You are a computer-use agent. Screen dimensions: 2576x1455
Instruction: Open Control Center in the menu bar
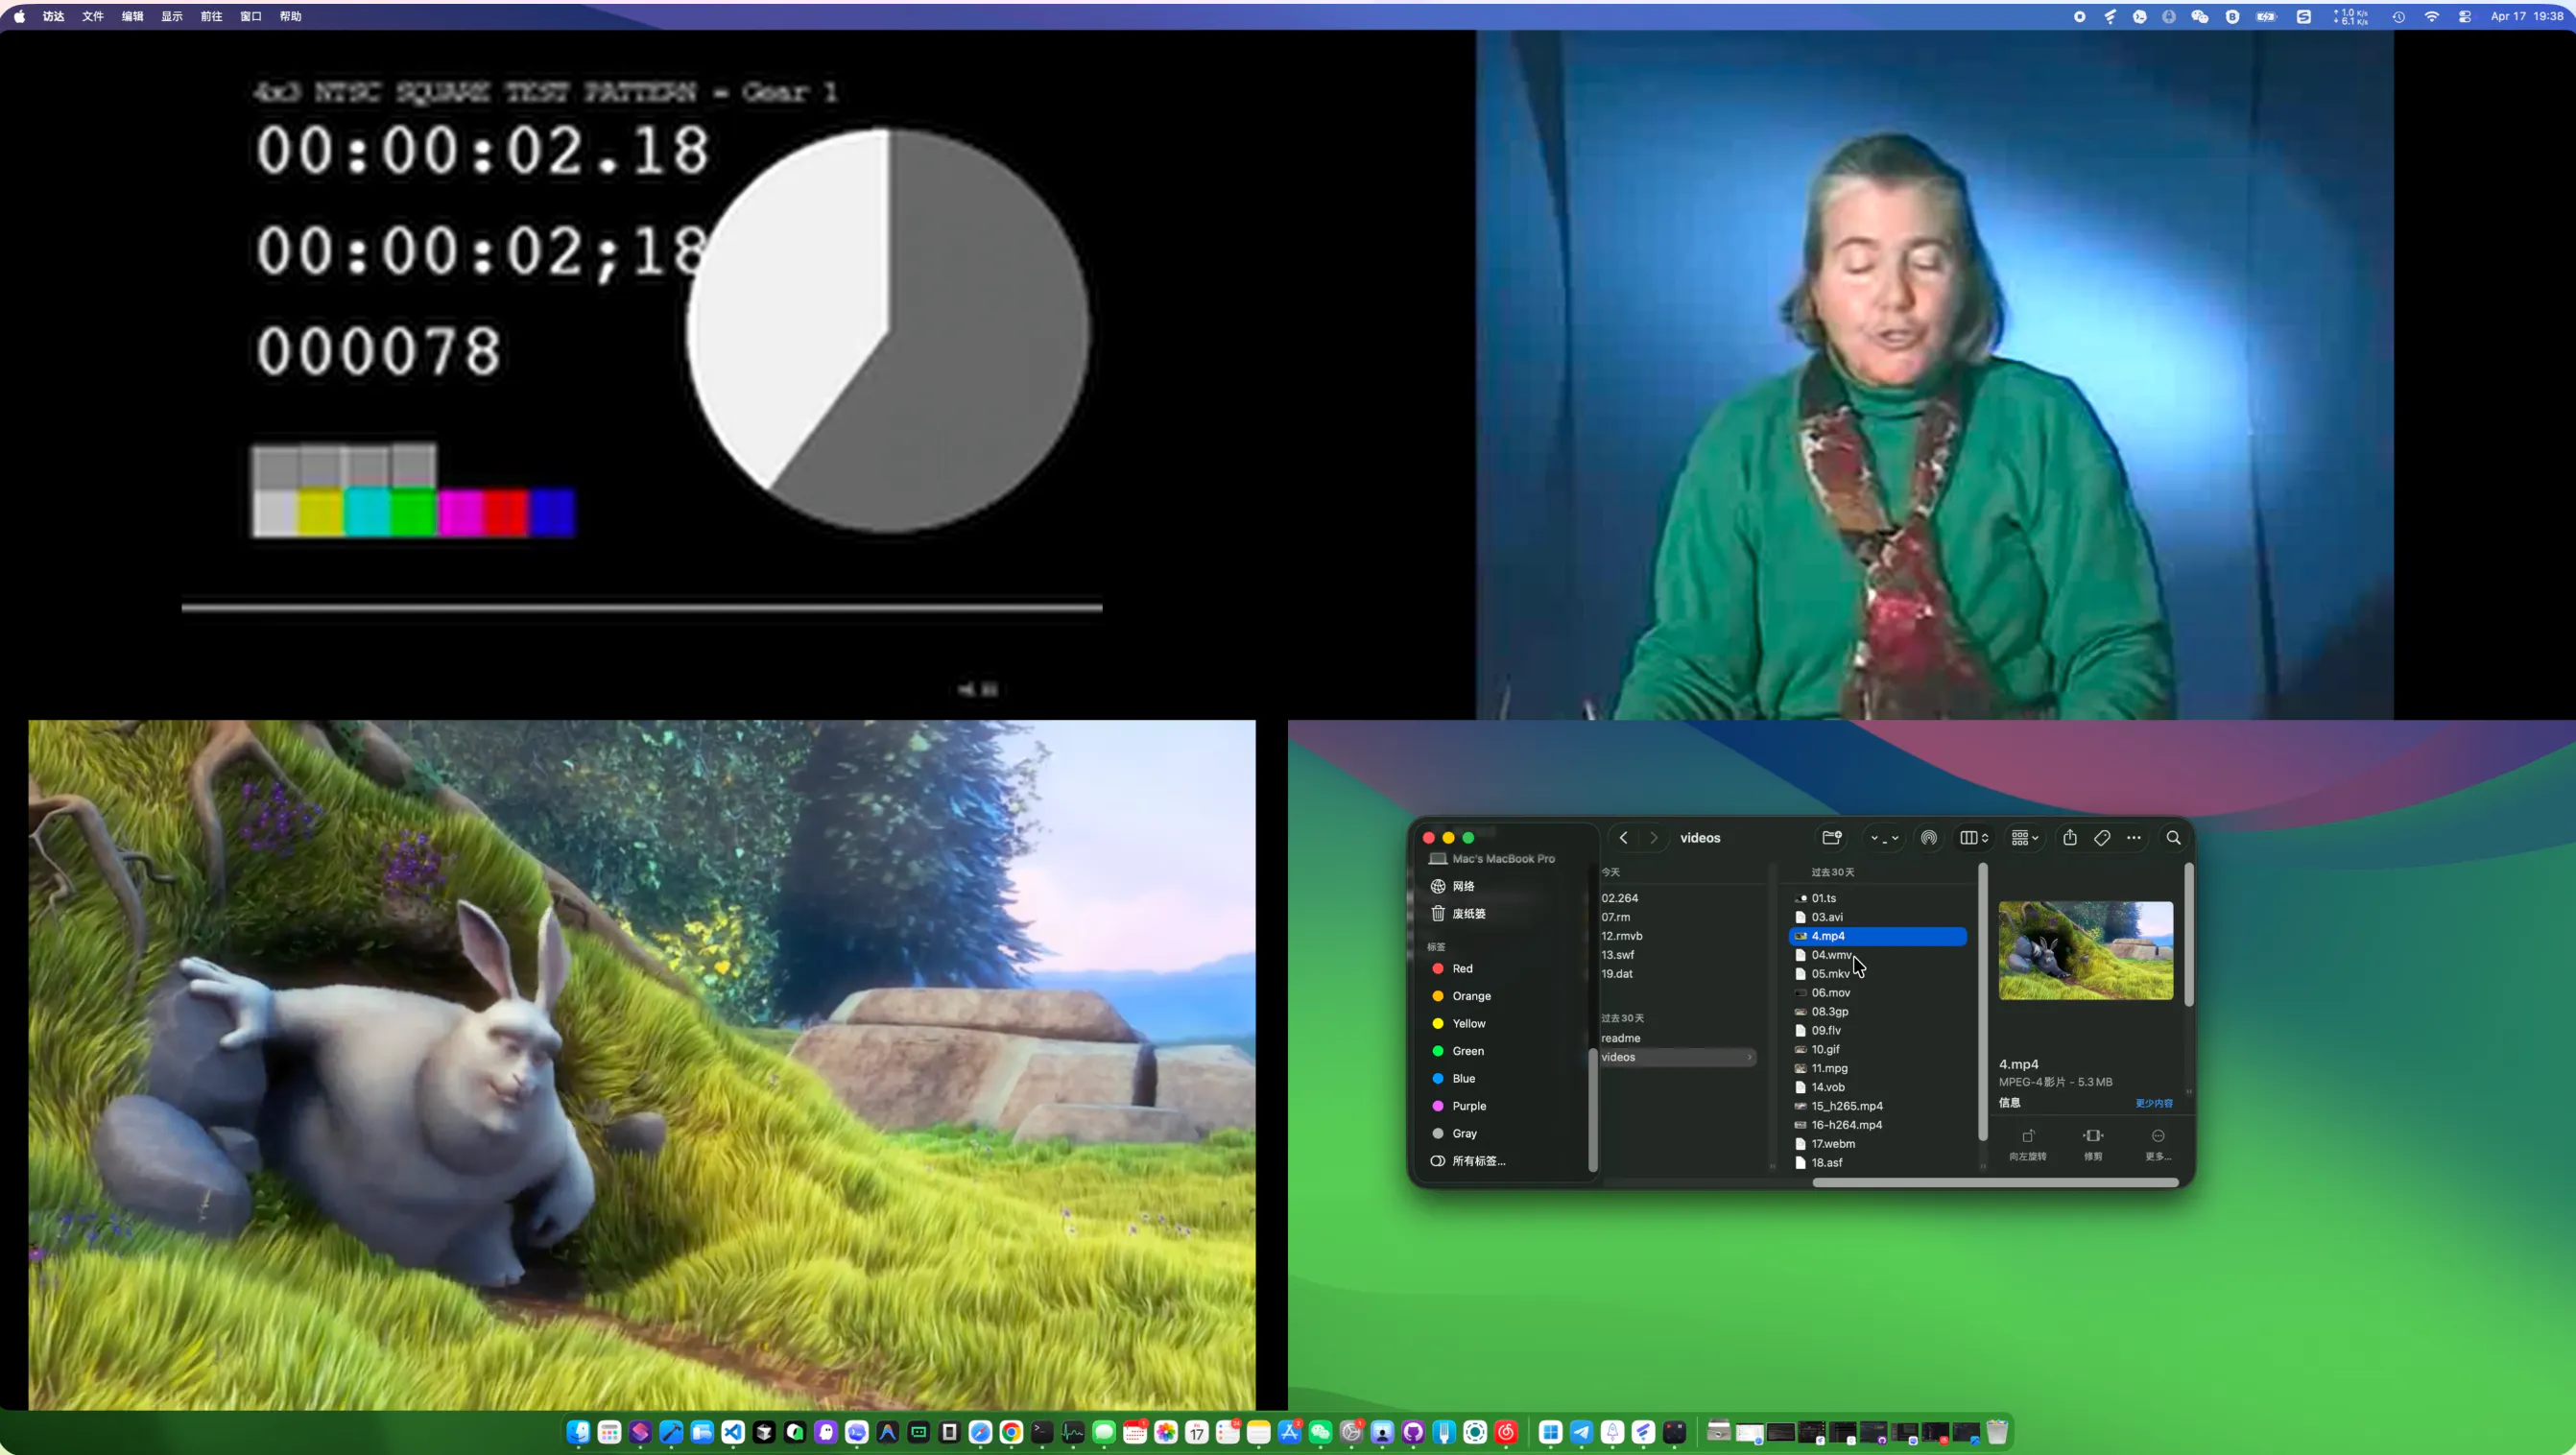click(x=2465, y=16)
